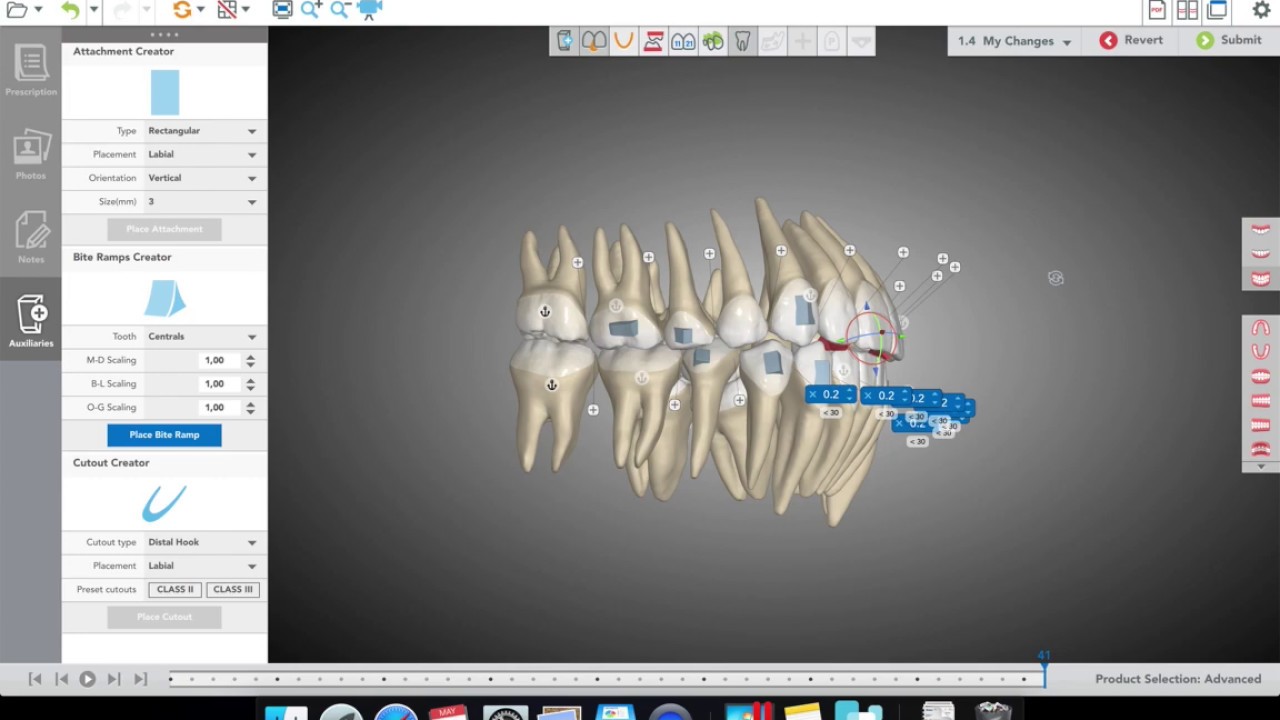The image size is (1280, 720).
Task: Open the PDF export icon
Action: pos(1157,10)
